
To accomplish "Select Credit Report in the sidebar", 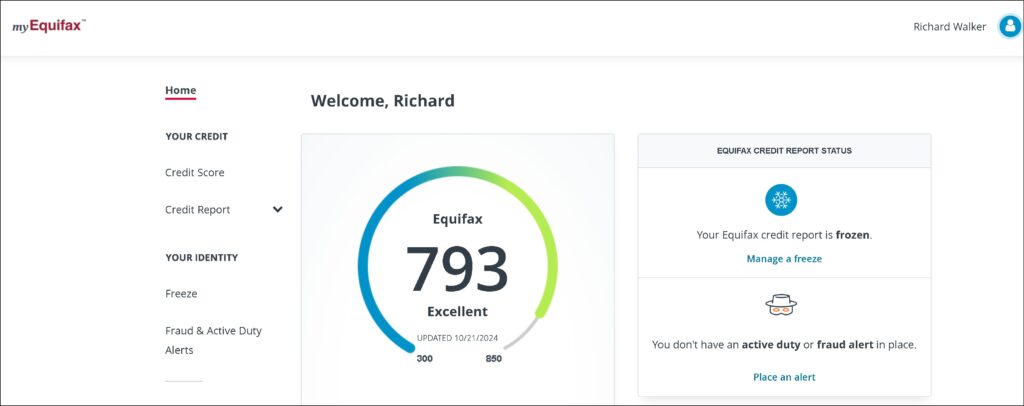I will (198, 210).
